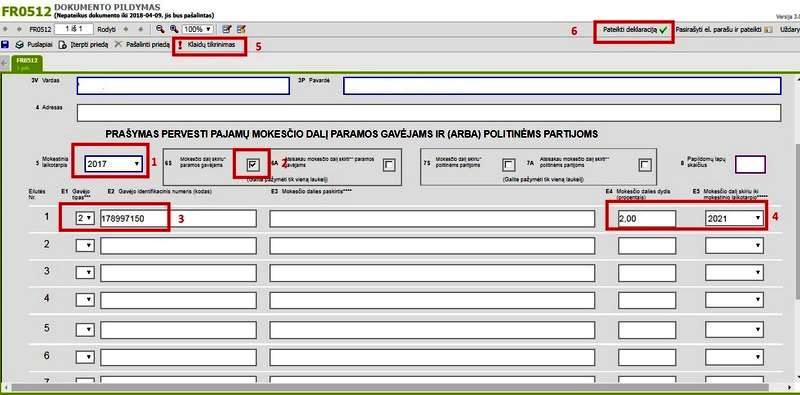Enable 7A atsisakau politinėms partijoms checkbox

click(x=645, y=164)
